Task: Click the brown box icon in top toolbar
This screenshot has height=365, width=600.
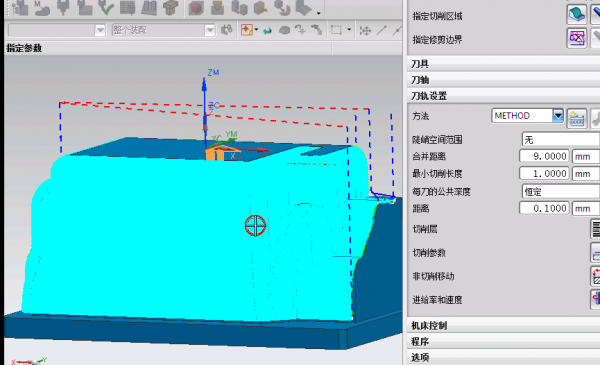Action: [x=170, y=8]
